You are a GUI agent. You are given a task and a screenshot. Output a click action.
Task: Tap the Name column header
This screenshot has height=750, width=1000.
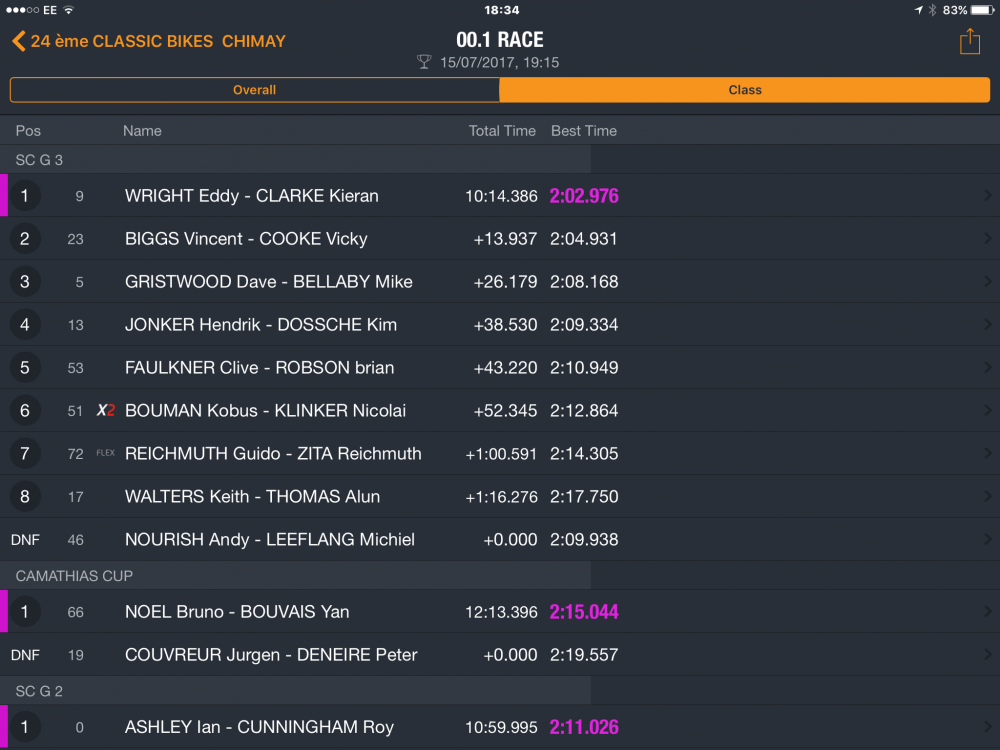[142, 131]
